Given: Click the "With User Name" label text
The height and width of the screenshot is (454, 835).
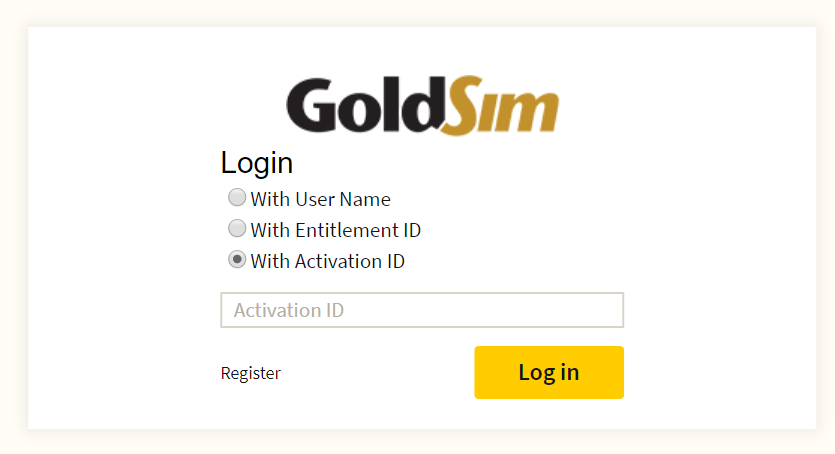Looking at the screenshot, I should (x=321, y=199).
